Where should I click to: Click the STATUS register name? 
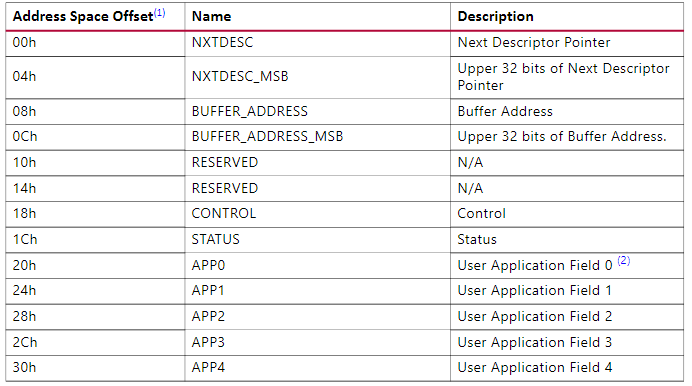point(215,239)
